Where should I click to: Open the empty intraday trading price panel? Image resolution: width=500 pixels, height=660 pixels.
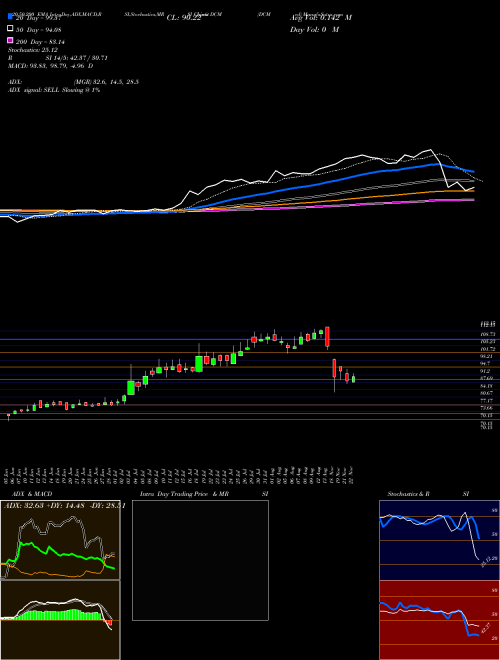click(200, 560)
